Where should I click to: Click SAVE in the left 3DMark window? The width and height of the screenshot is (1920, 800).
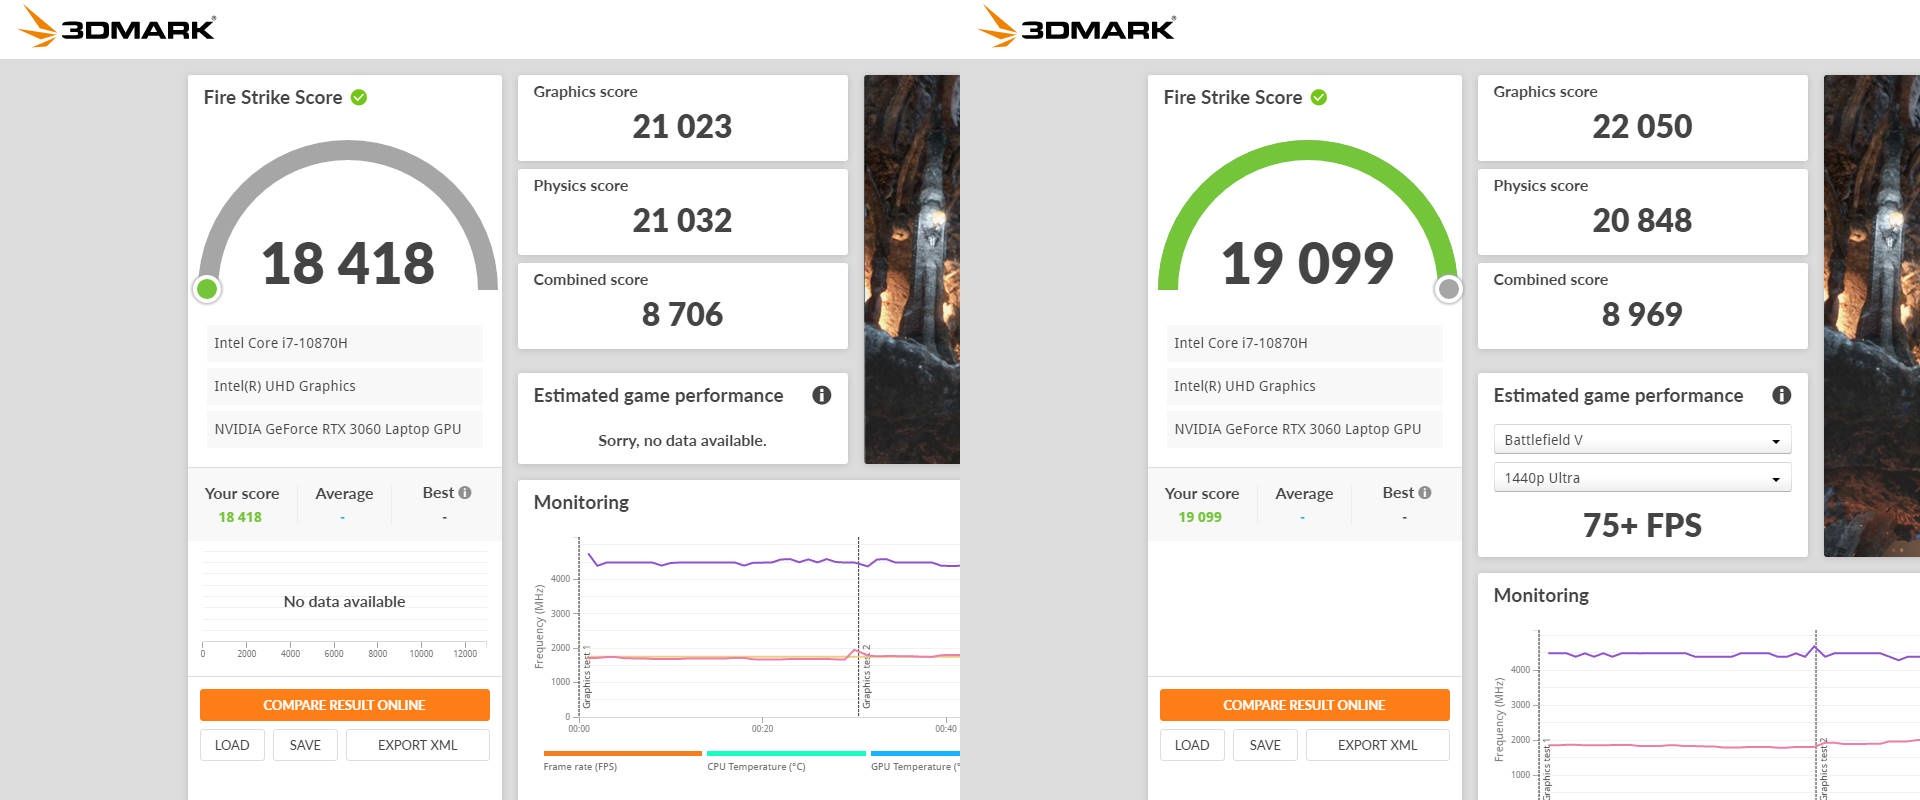click(305, 745)
